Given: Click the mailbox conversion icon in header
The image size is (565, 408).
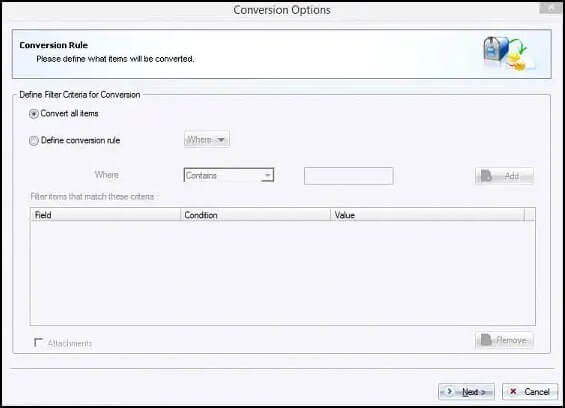Looking at the screenshot, I should pos(508,53).
